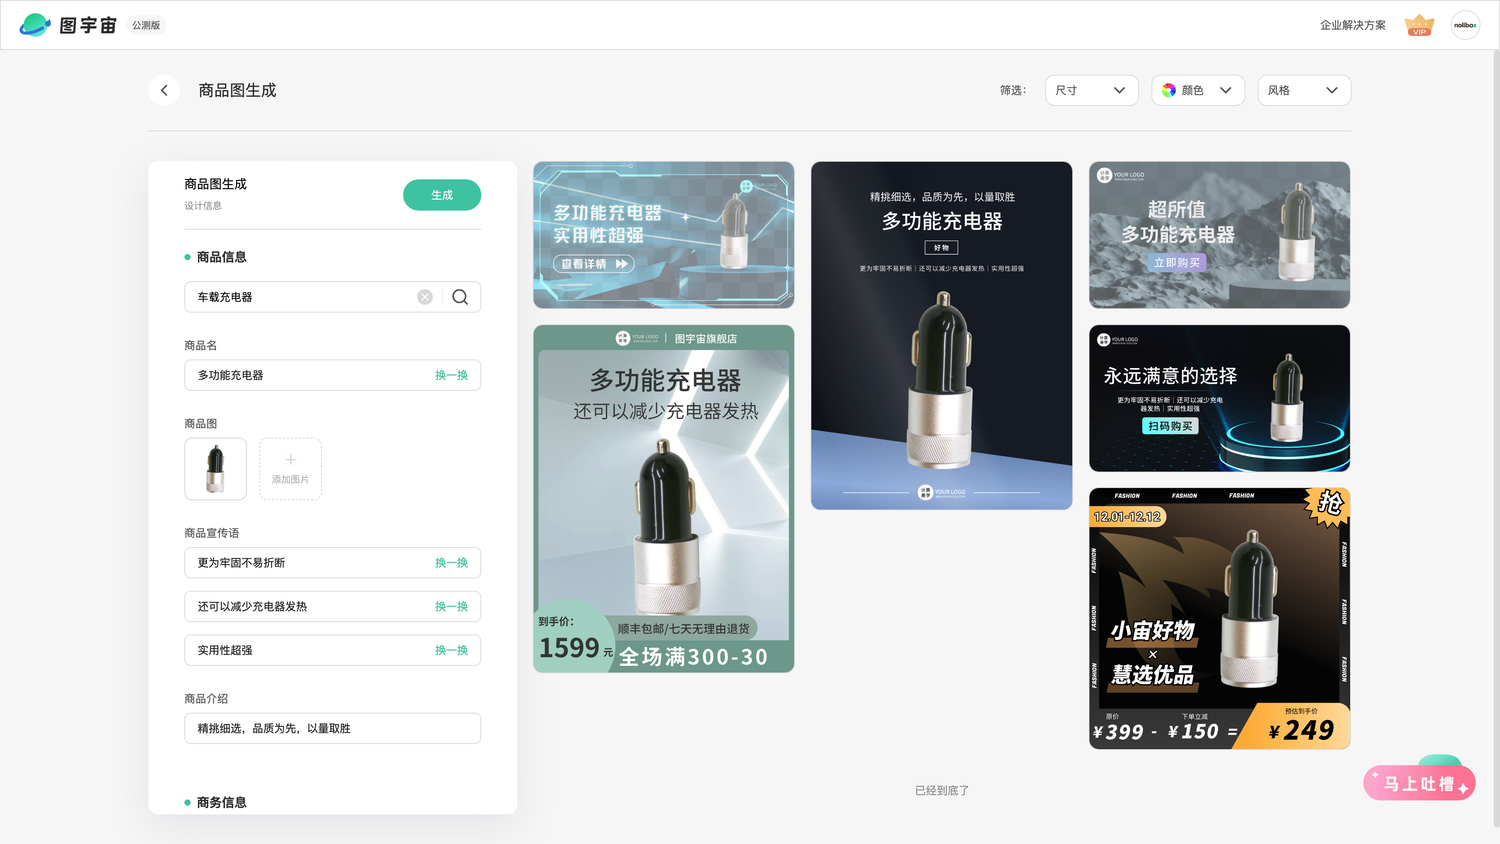
Task: Click the 商务信息 section heading
Action: 221,802
